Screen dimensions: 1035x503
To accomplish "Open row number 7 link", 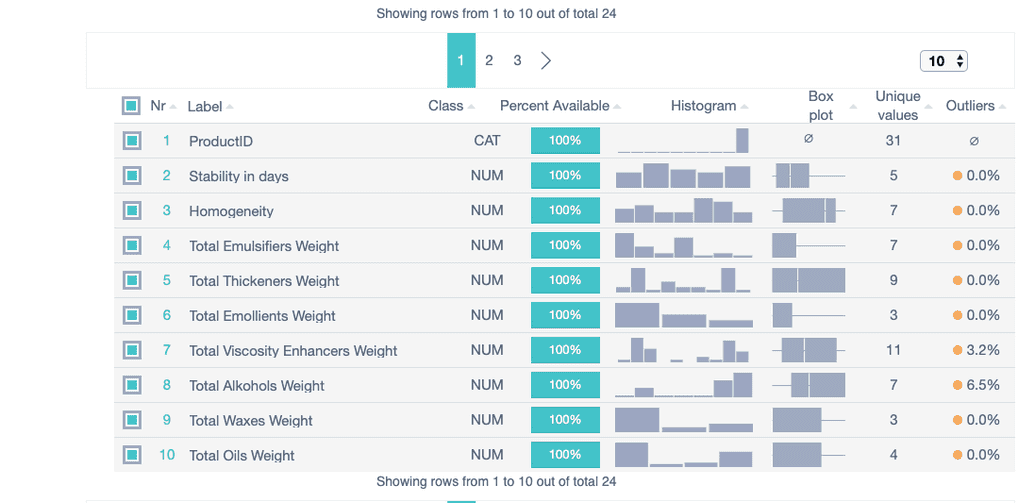I will (166, 350).
